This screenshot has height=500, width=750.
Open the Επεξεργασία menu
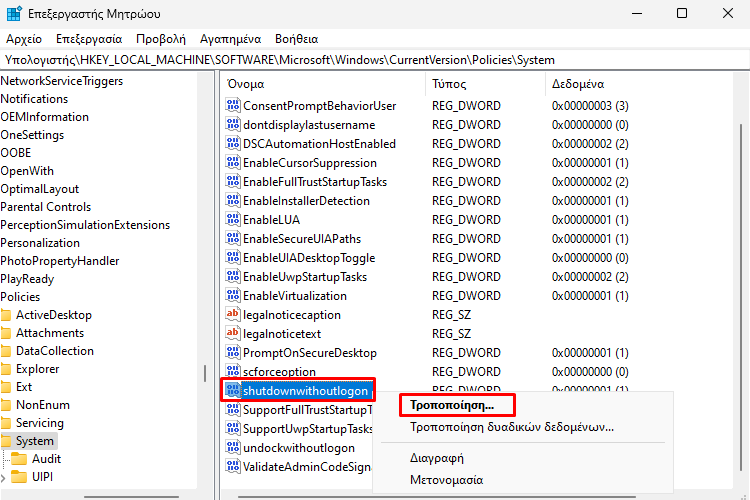pos(89,39)
